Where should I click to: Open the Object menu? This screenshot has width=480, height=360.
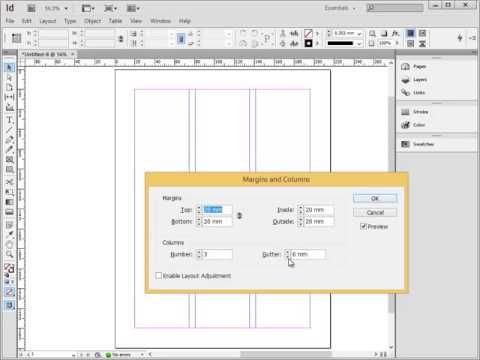pyautogui.click(x=93, y=21)
